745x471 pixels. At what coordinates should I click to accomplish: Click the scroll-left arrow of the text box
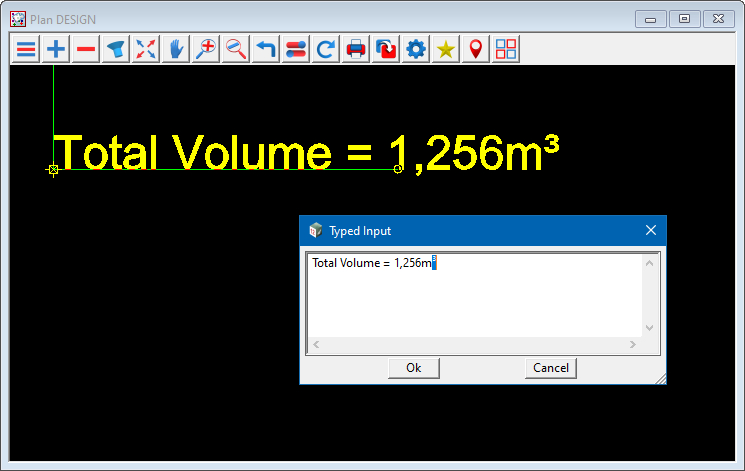pyautogui.click(x=316, y=345)
